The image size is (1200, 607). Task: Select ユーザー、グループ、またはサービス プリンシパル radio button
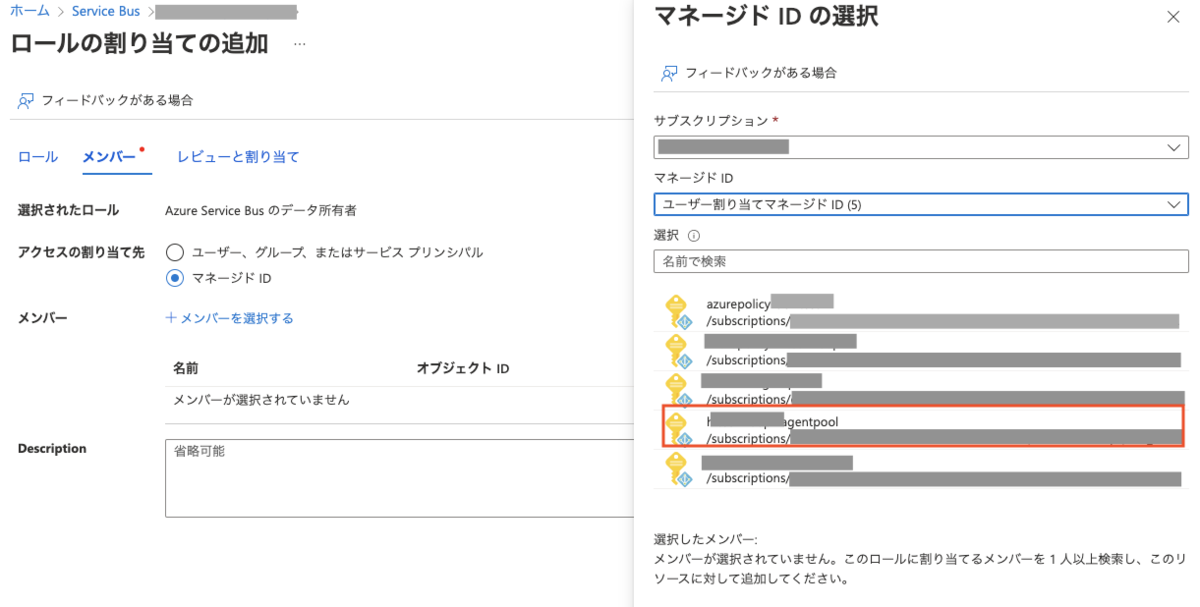pyautogui.click(x=175, y=252)
